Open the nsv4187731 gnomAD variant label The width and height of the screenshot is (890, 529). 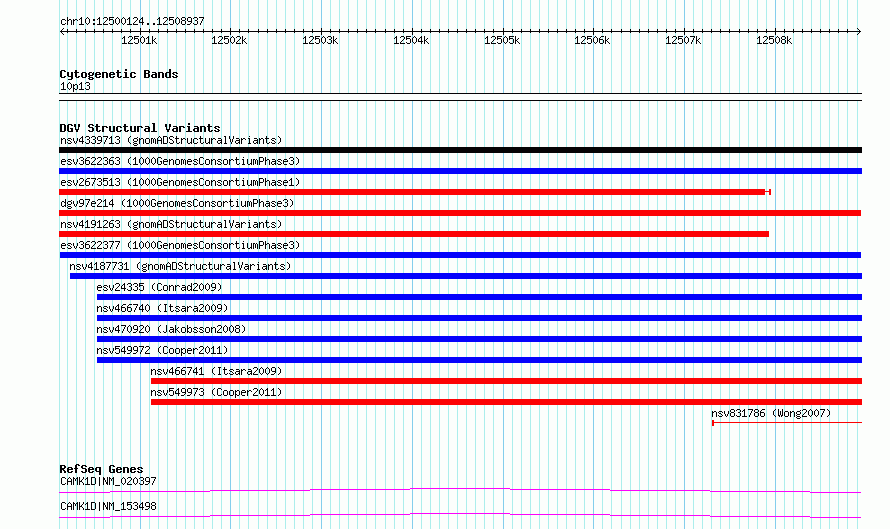tap(180, 266)
